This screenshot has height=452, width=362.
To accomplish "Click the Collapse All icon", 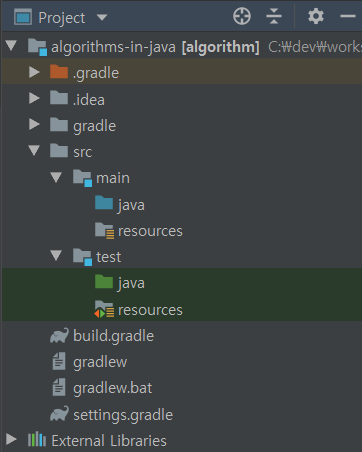I will [274, 16].
